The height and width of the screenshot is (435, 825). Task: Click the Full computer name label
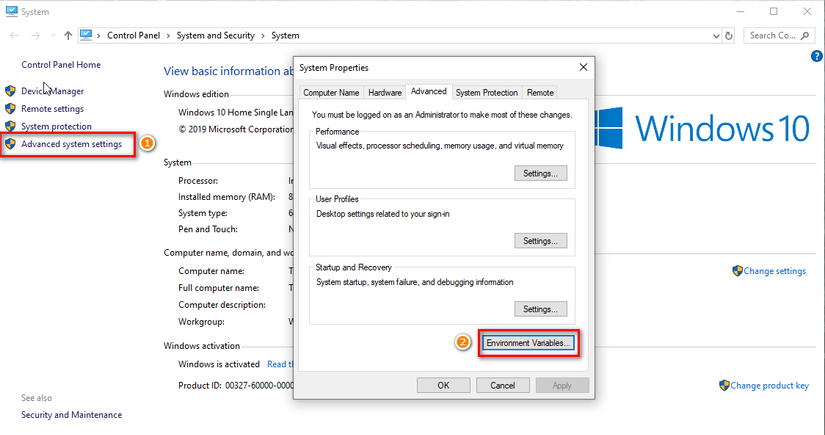tap(218, 288)
